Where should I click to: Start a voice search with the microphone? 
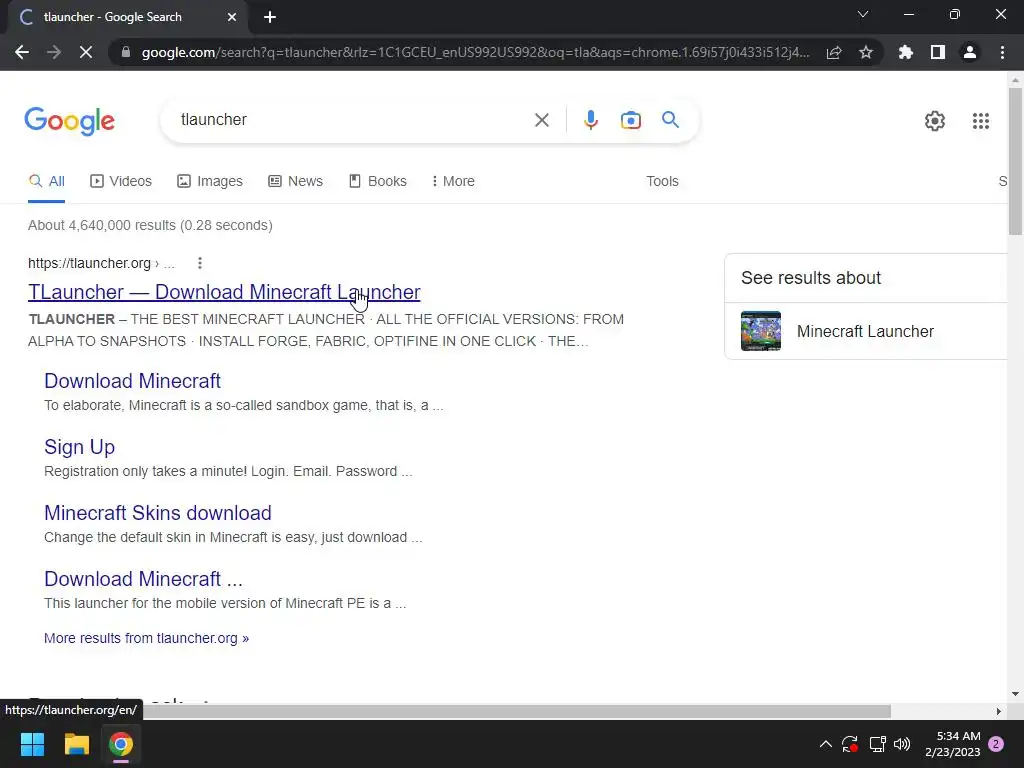[x=590, y=120]
